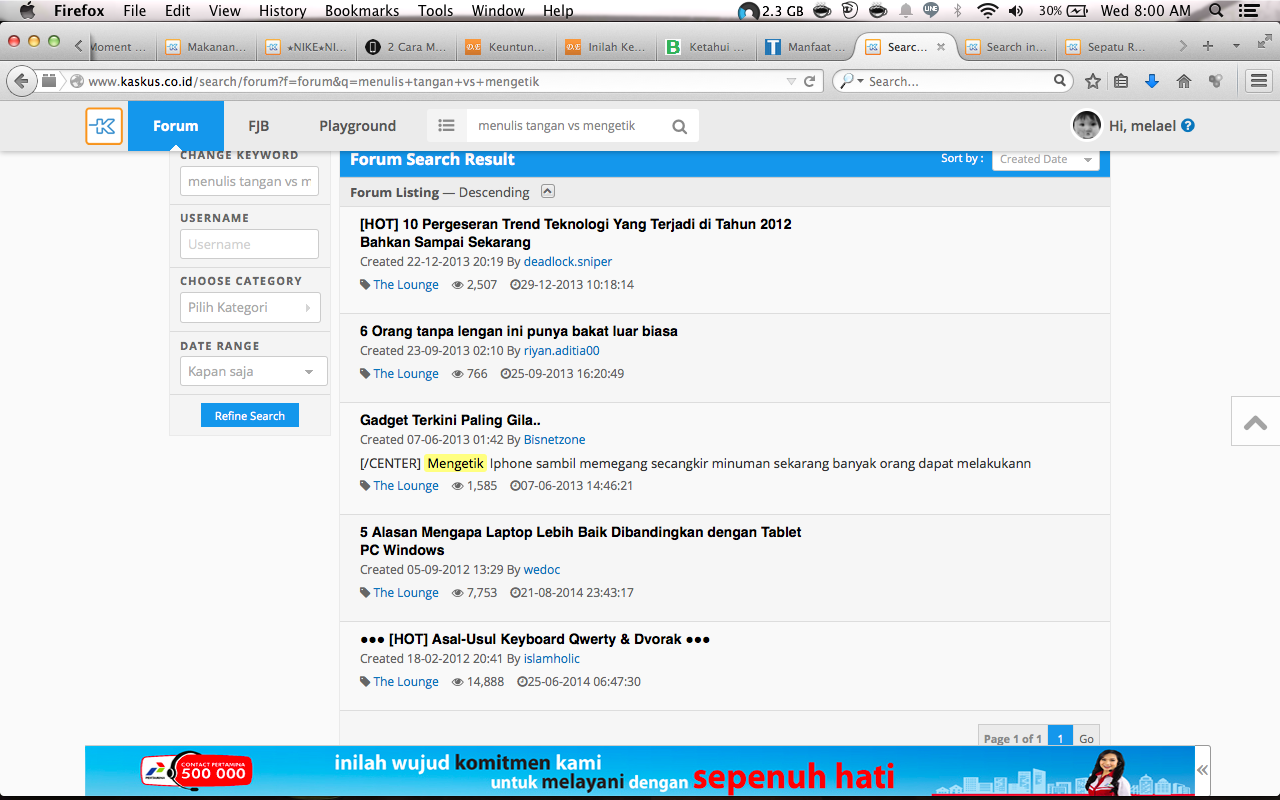Collapse the Forum Listing toggle arrow
The height and width of the screenshot is (800, 1280).
coord(547,191)
